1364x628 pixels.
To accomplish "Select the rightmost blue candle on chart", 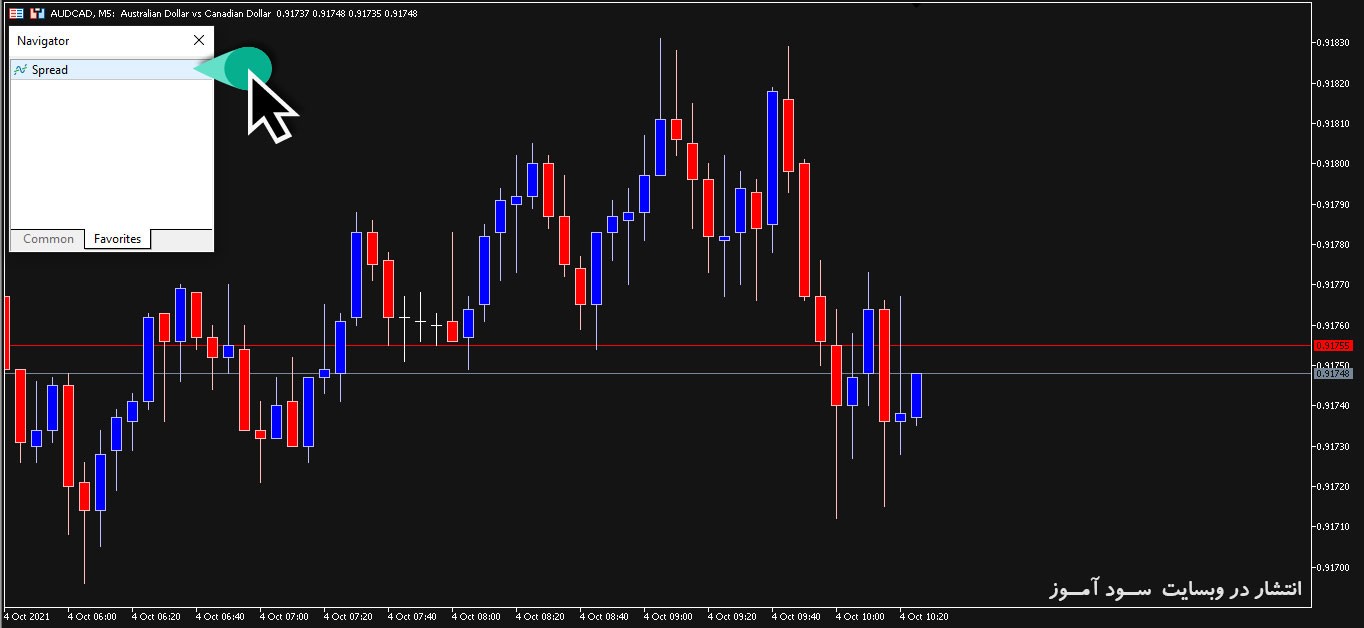I will 916,395.
